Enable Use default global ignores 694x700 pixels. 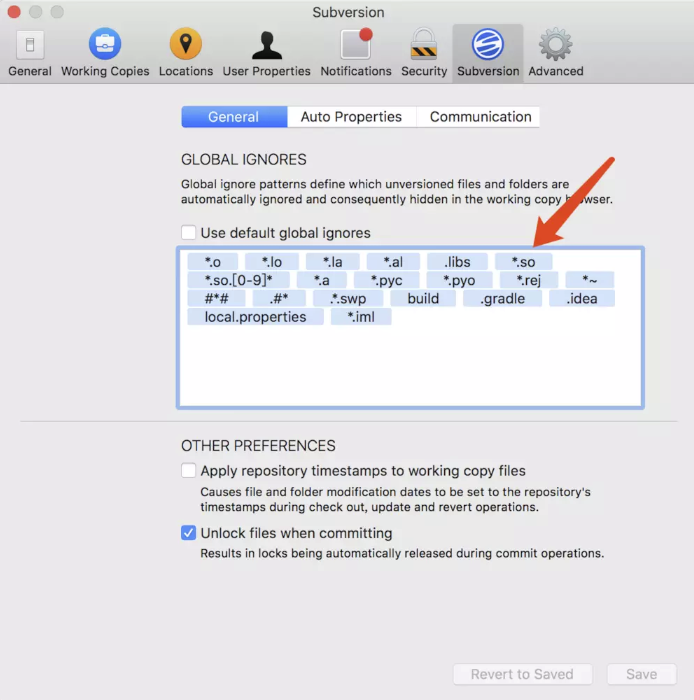(x=188, y=233)
